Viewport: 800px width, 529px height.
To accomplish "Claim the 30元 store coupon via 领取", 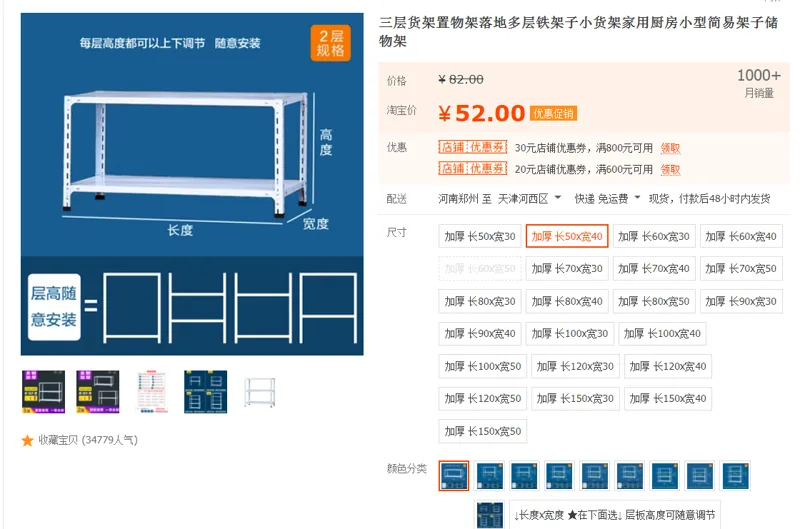I will pos(670,148).
